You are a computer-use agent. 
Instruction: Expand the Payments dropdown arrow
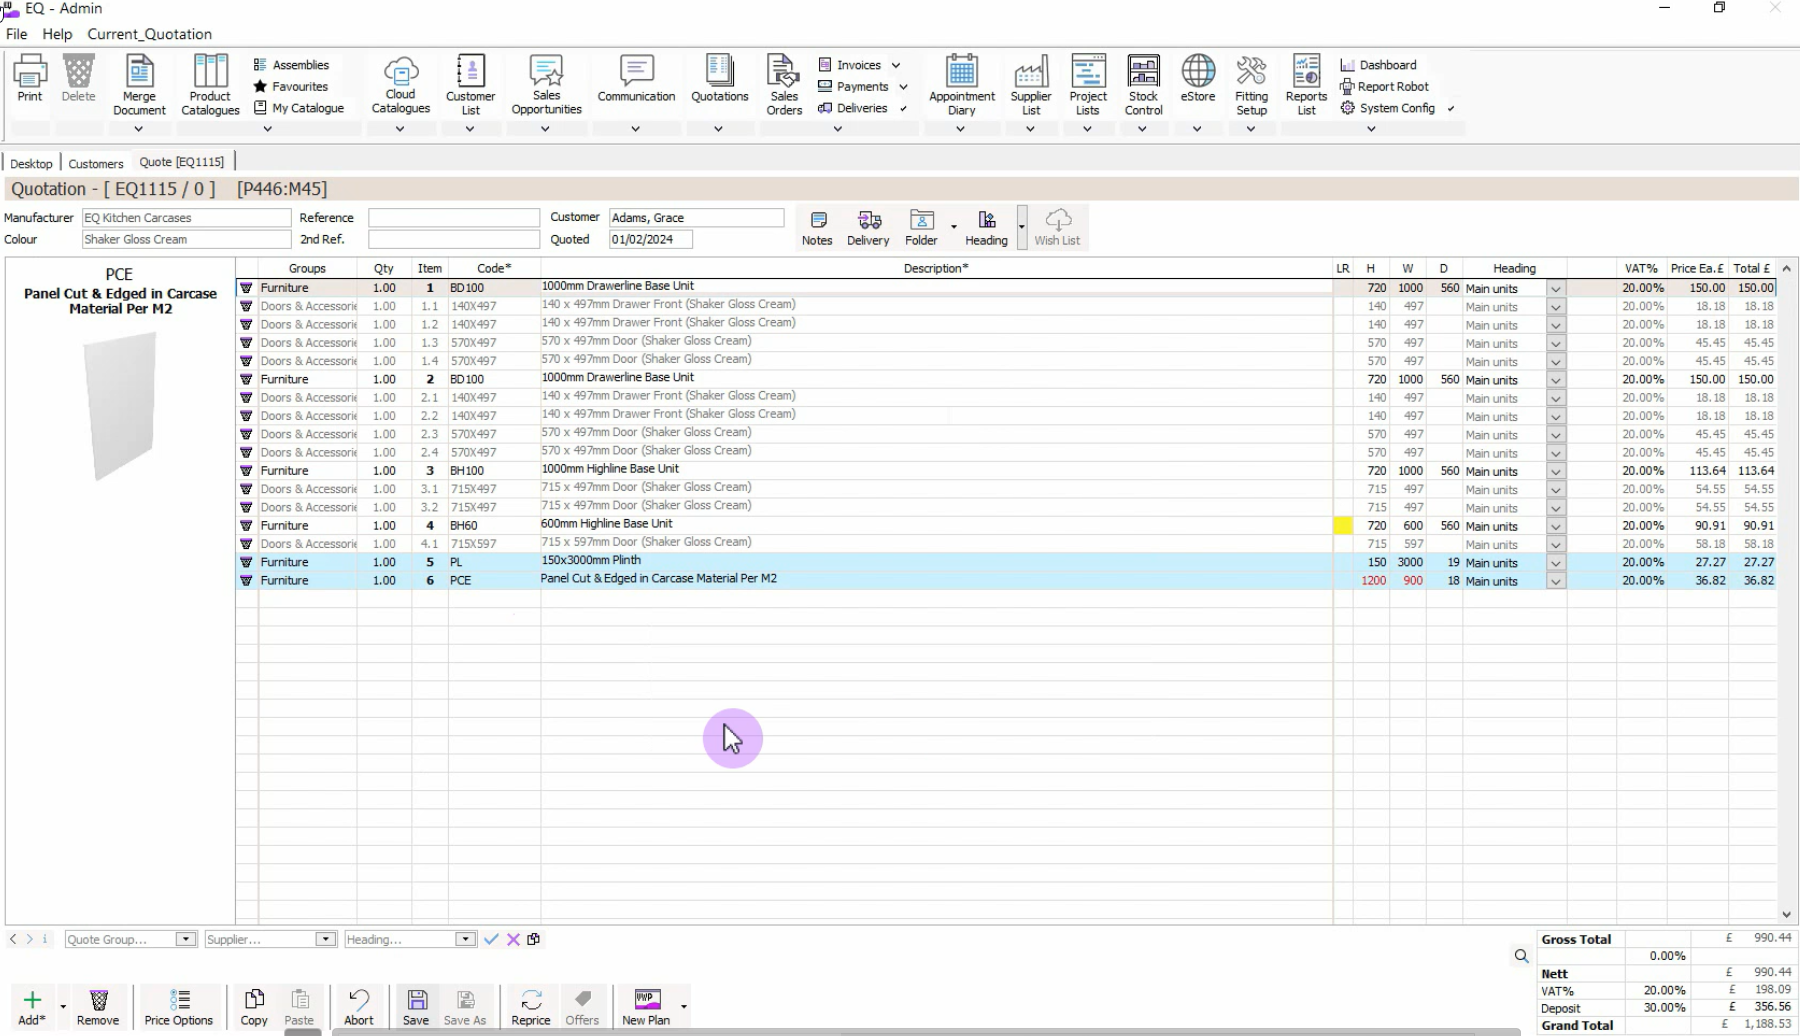(x=903, y=87)
